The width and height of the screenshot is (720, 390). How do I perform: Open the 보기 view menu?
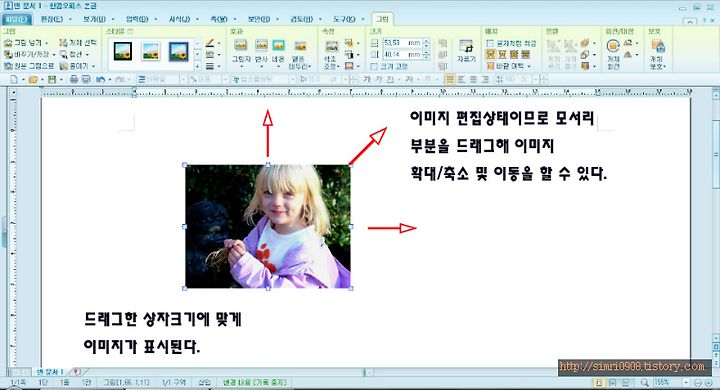[x=94, y=19]
